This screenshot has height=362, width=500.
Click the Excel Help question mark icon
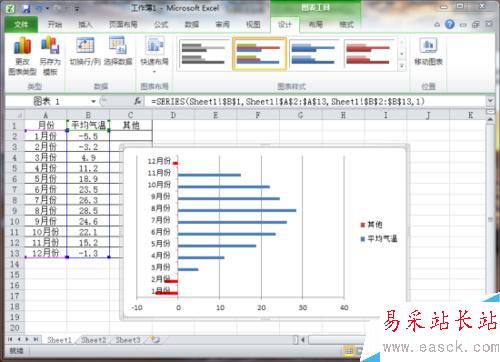[x=450, y=24]
